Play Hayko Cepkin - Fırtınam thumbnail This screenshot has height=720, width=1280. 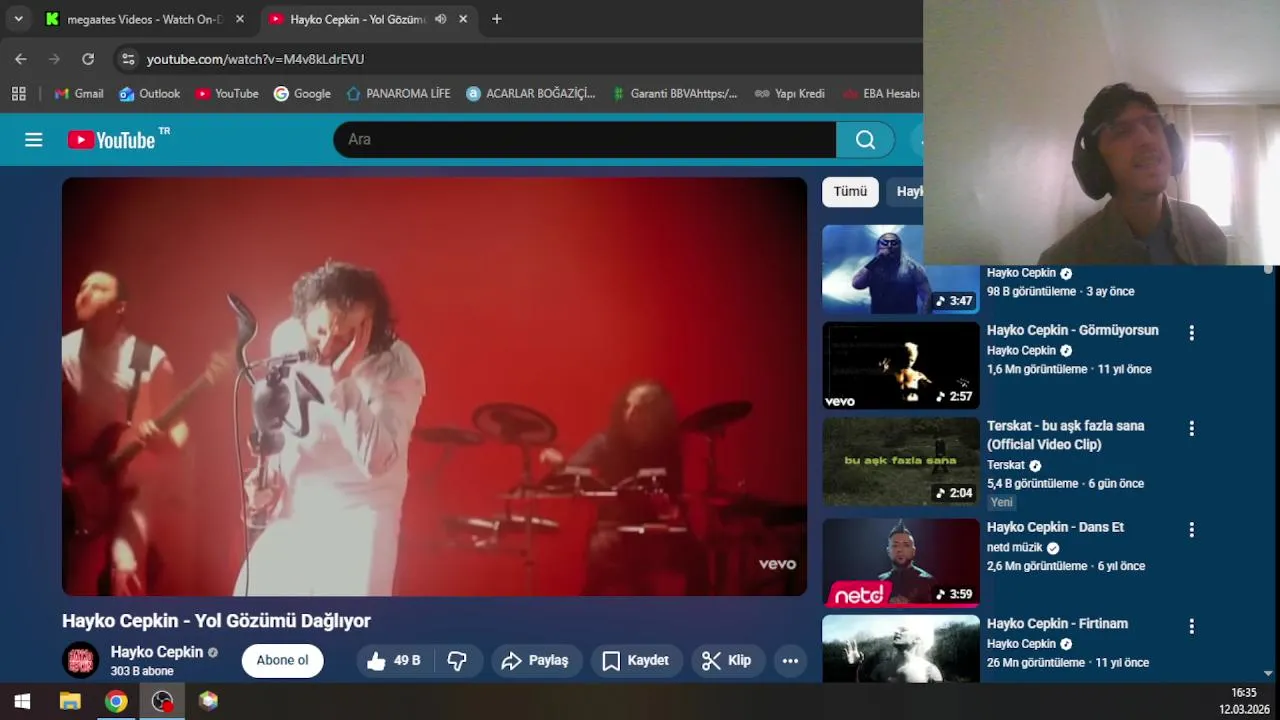click(x=901, y=648)
